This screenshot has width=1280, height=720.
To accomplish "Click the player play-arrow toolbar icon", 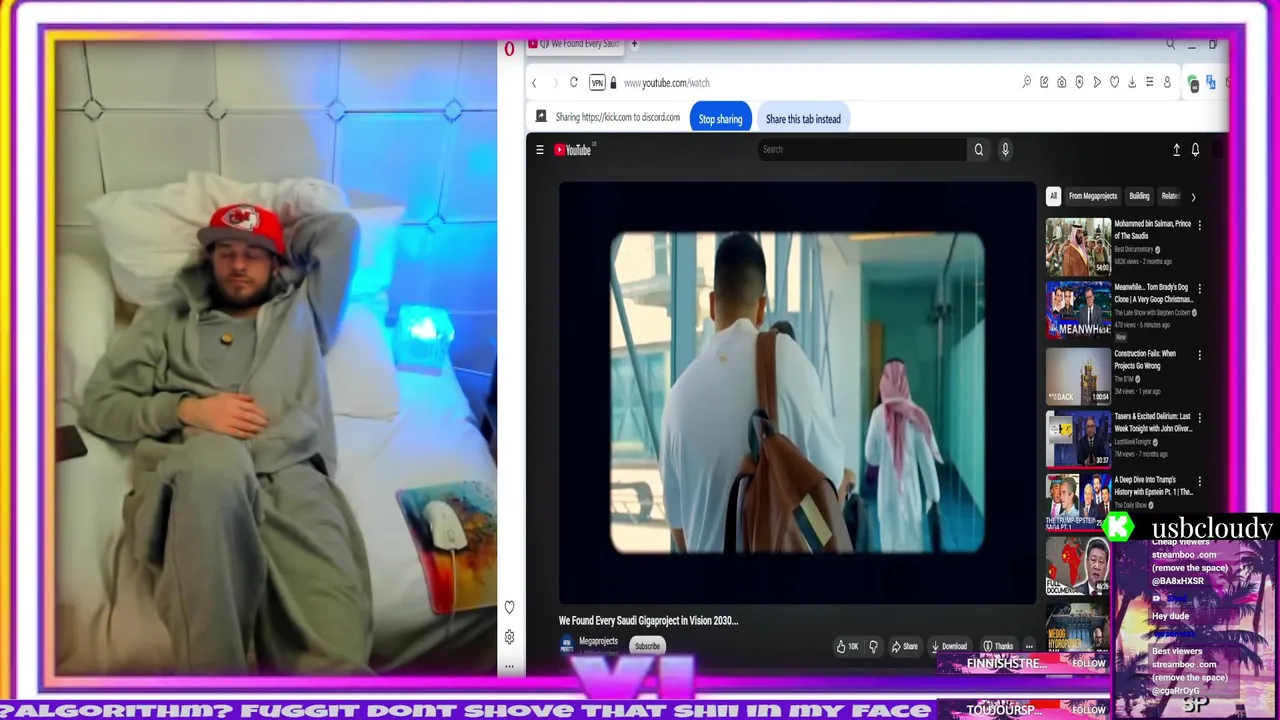I will [1097, 83].
